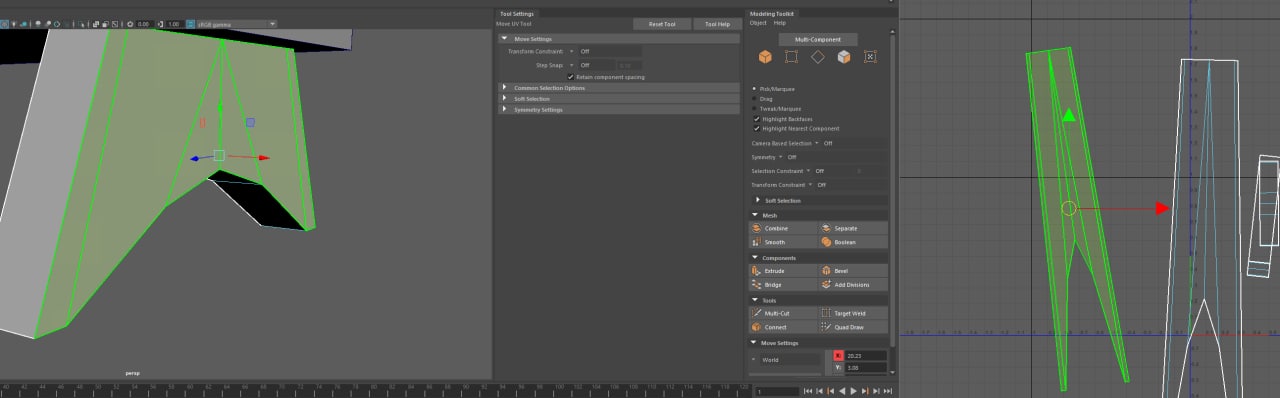
Task: Open Selection Constraint dropdown
Action: [809, 171]
